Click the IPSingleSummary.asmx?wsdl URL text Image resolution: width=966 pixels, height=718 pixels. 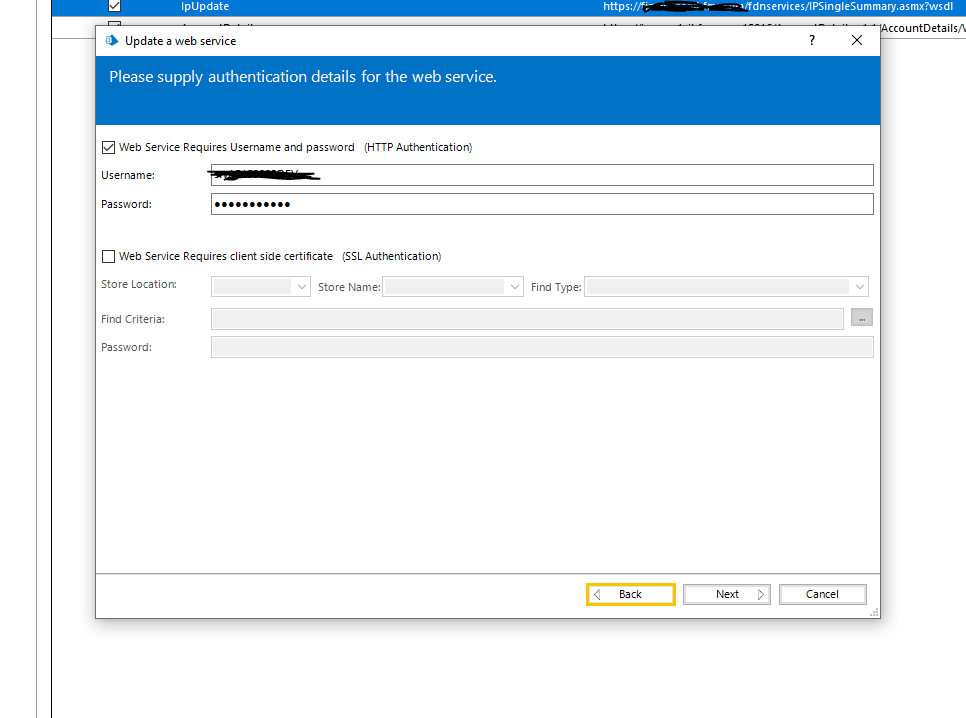(777, 6)
